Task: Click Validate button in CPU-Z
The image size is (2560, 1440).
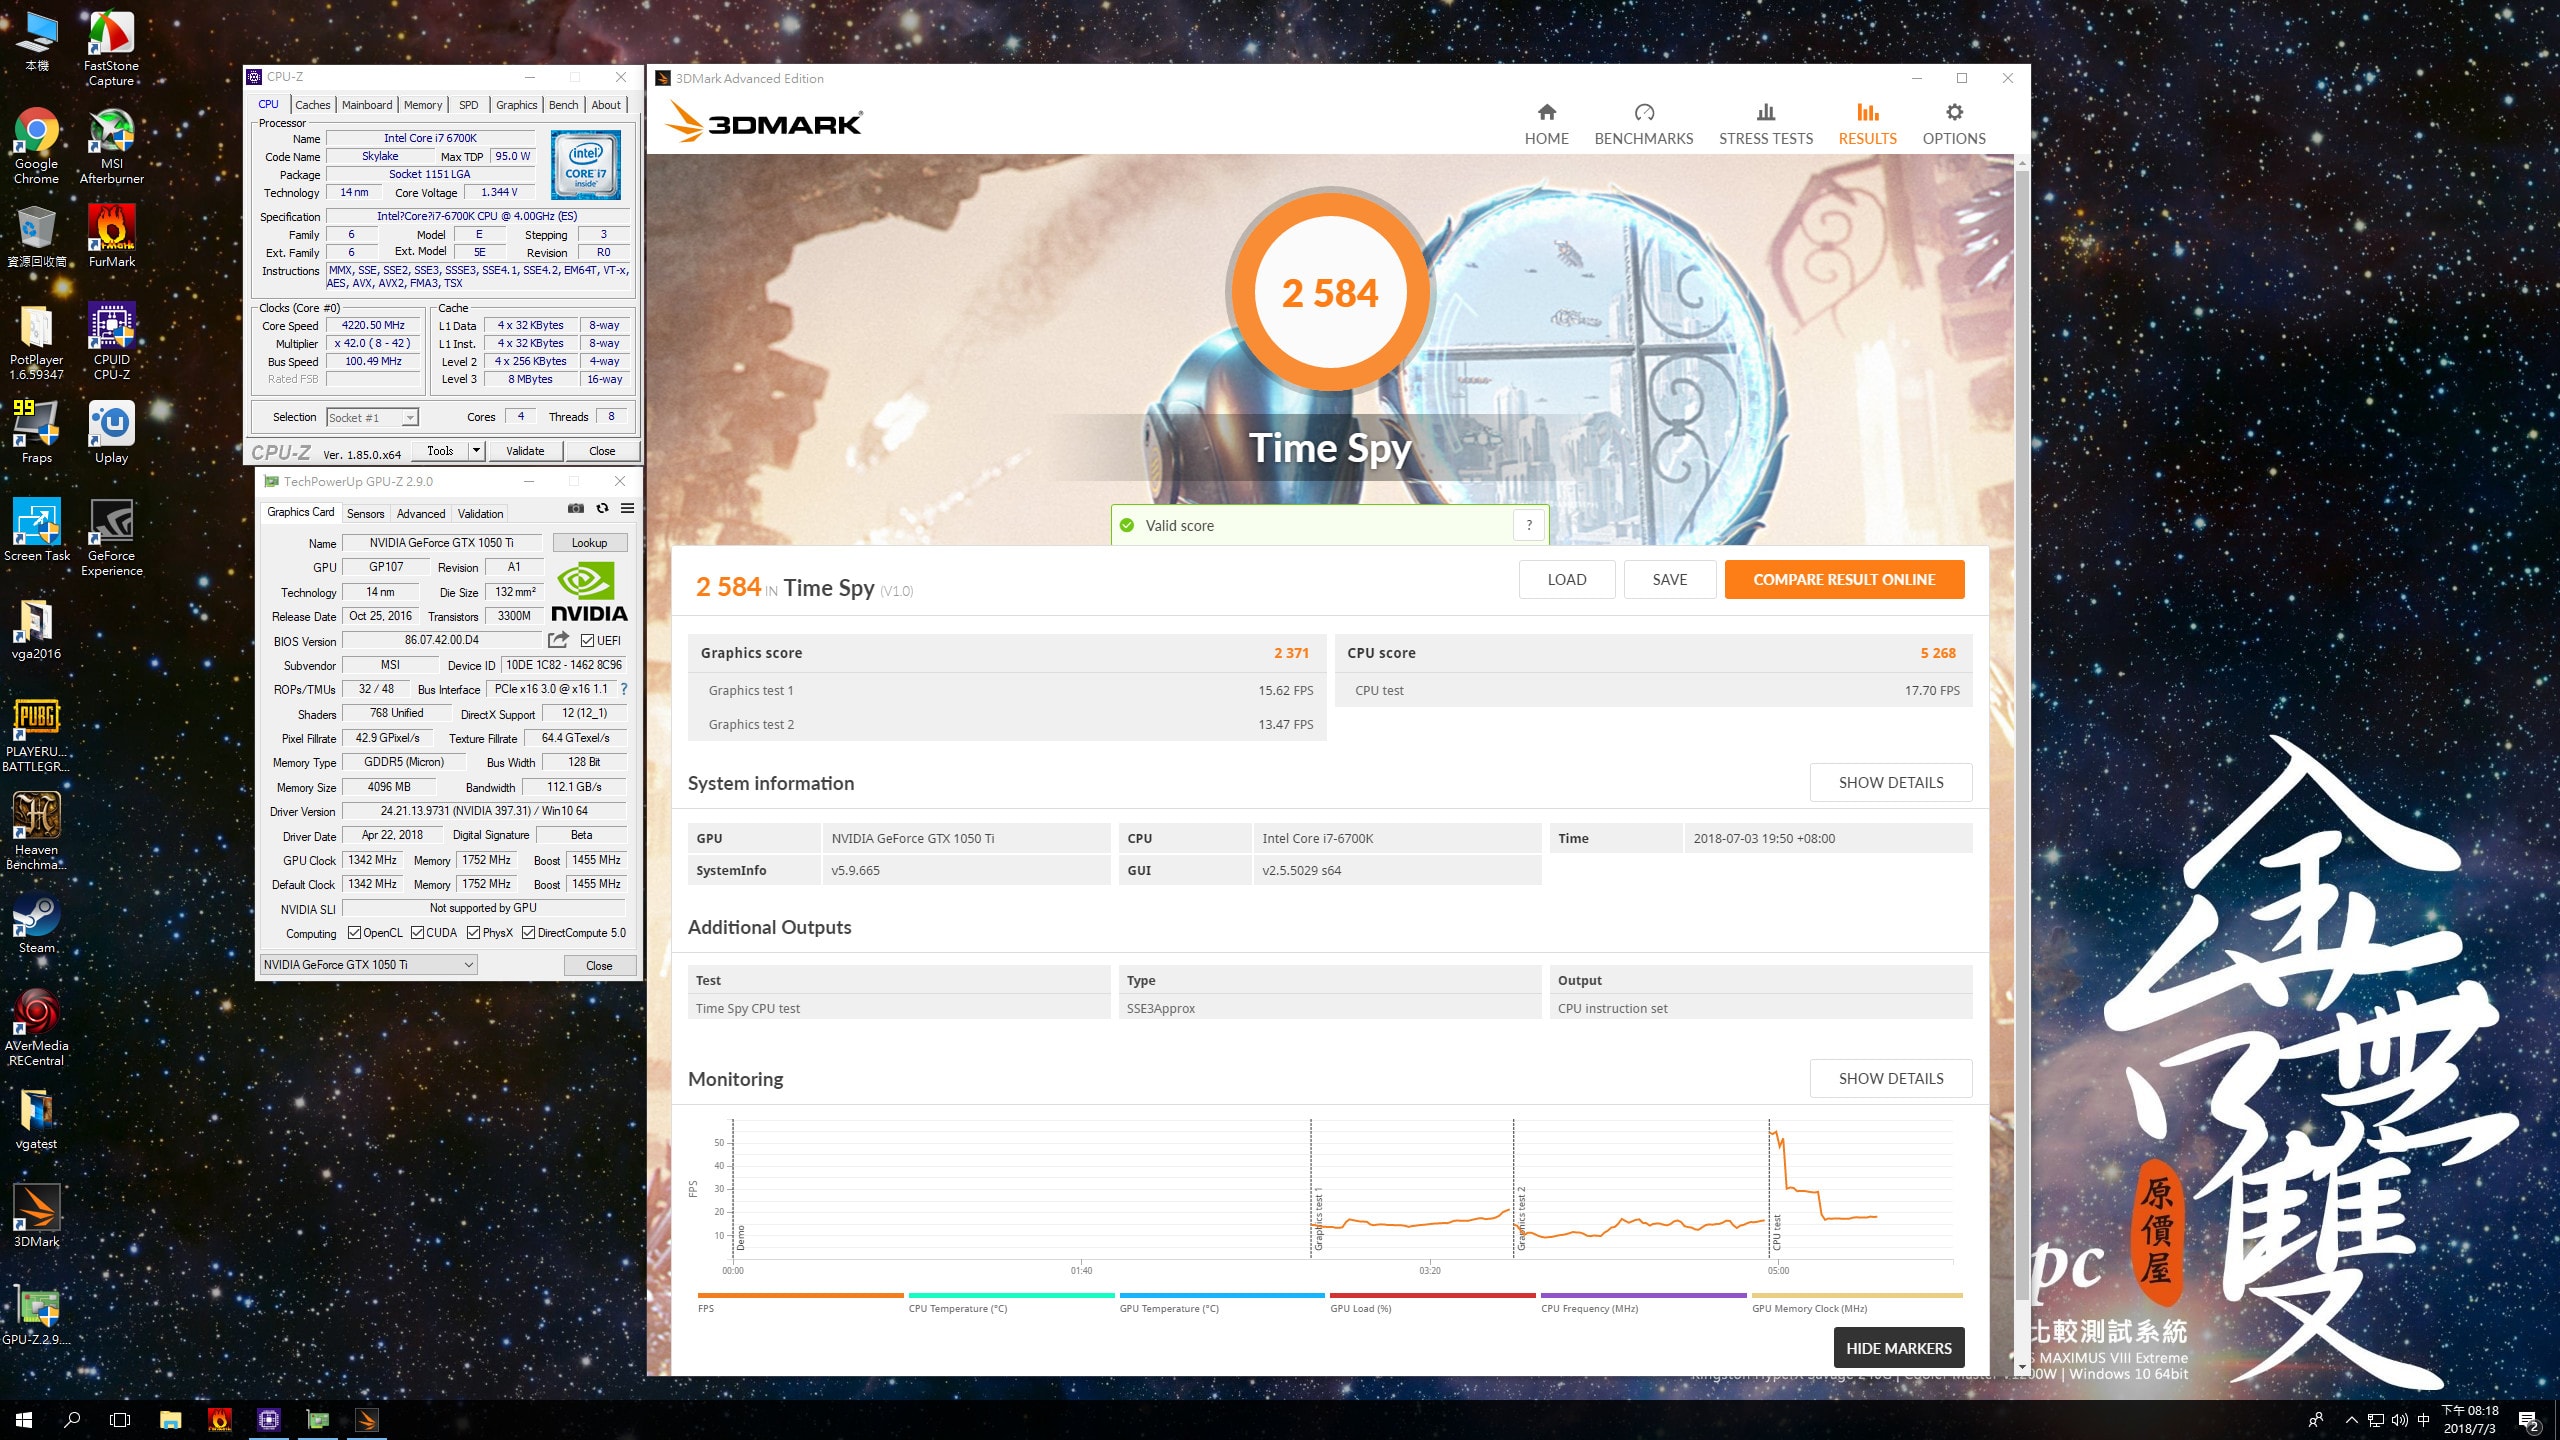Action: point(525,451)
